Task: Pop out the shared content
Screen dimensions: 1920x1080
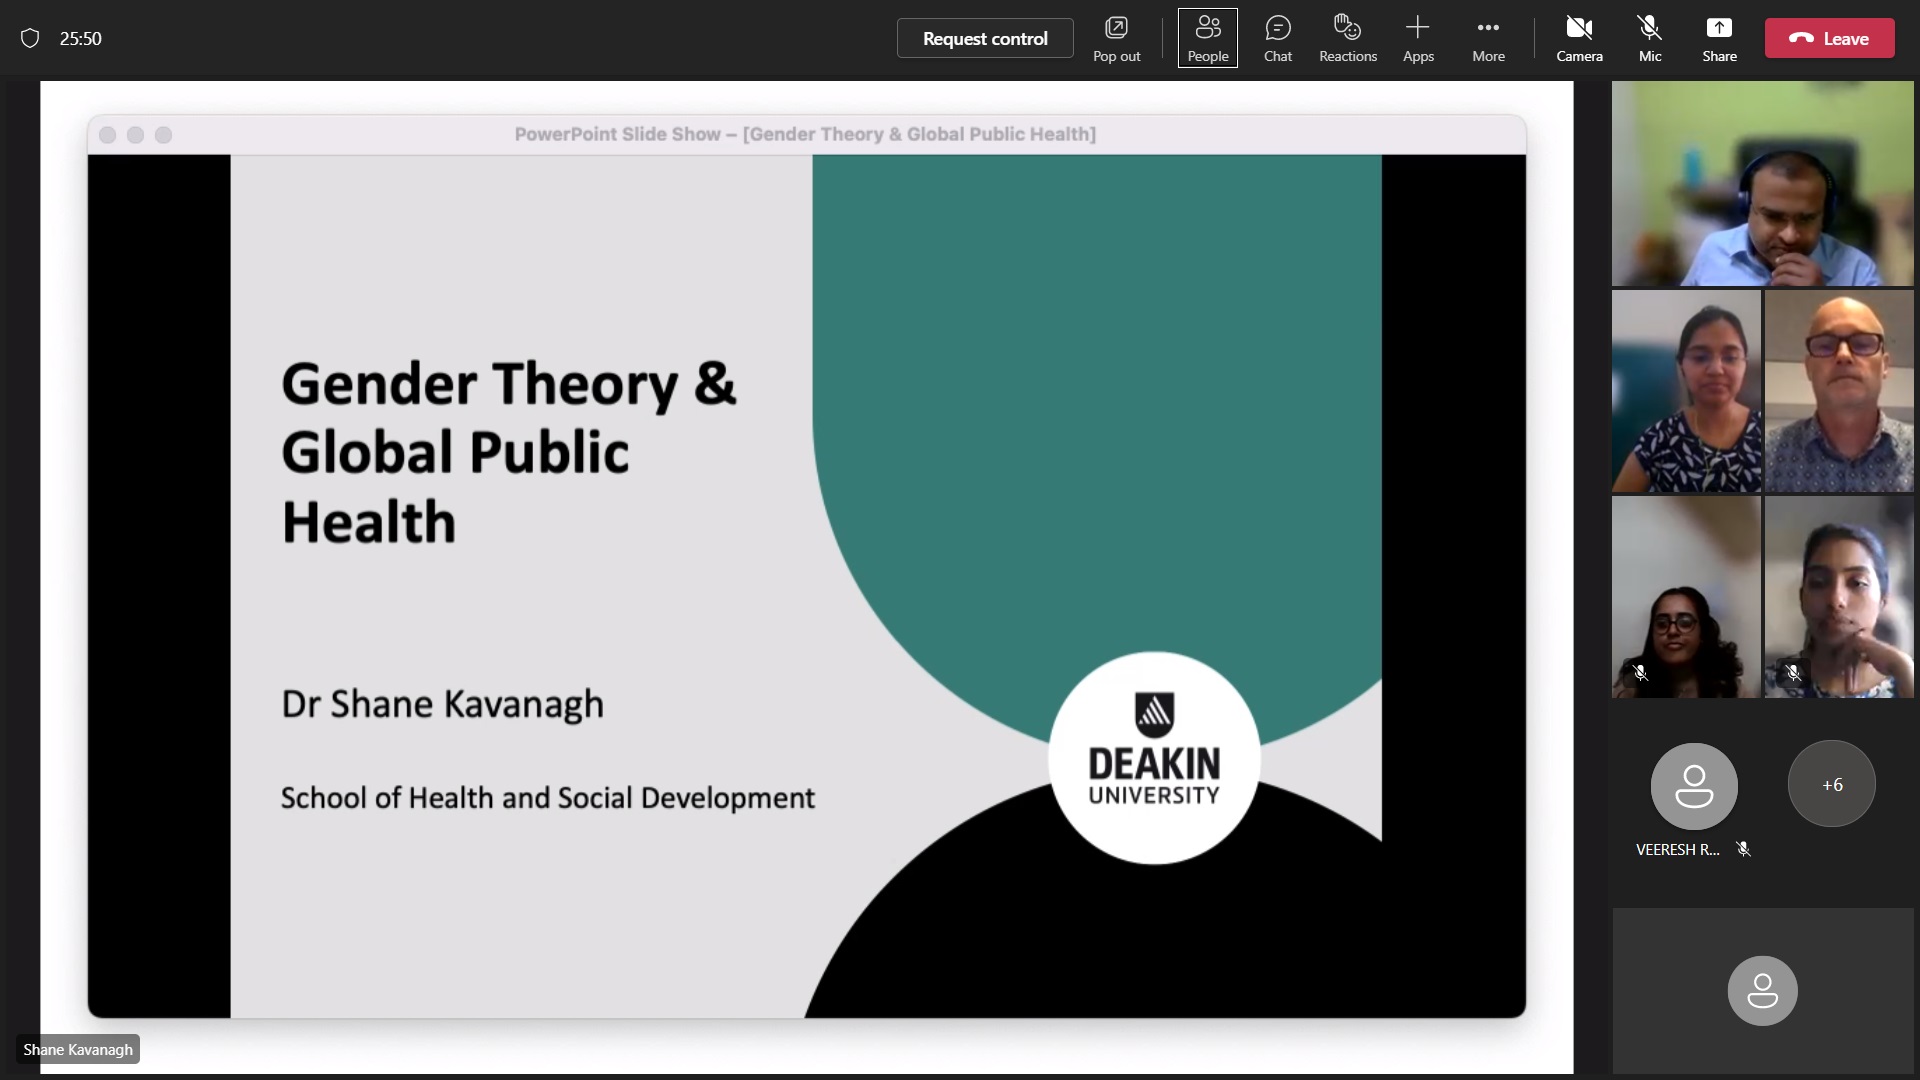Action: [x=1117, y=38]
